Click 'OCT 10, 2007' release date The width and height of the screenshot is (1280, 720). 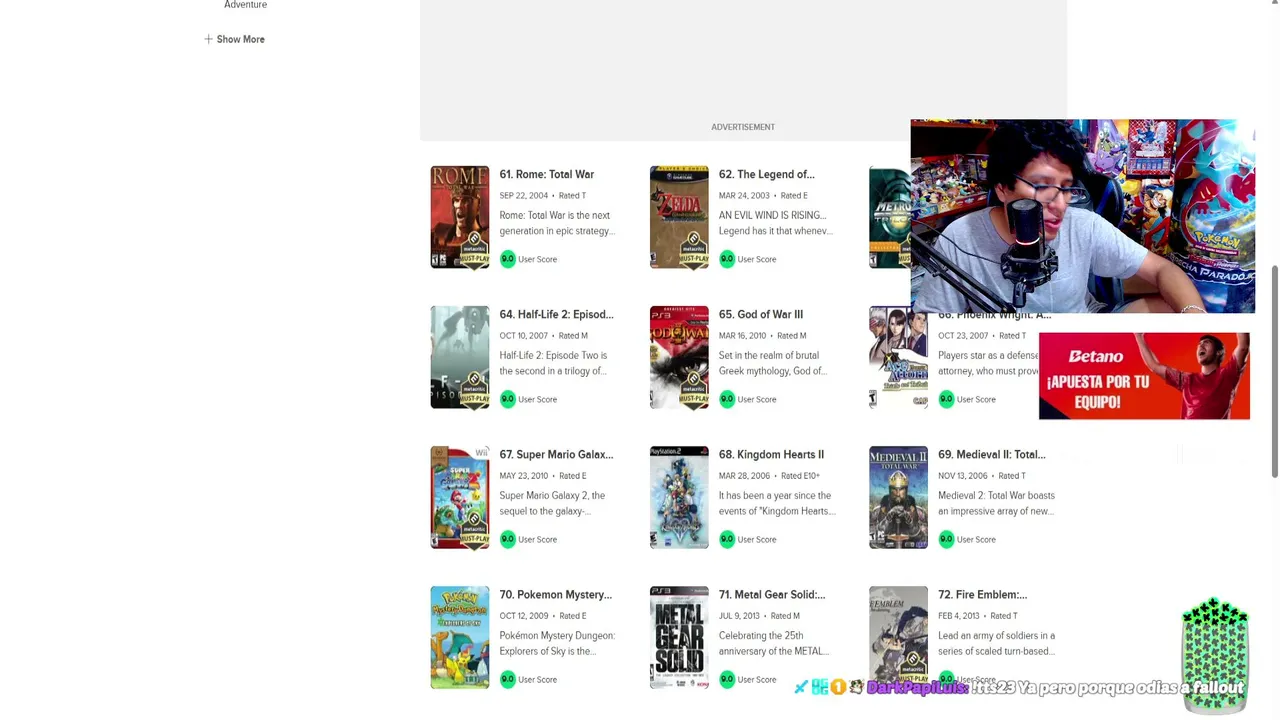[x=523, y=335]
